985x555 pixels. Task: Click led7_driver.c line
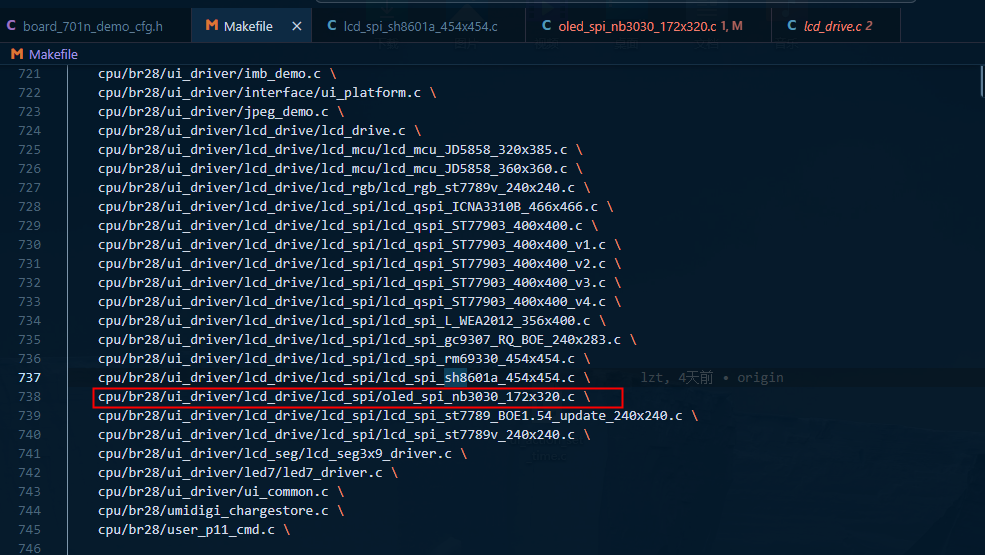pos(248,473)
